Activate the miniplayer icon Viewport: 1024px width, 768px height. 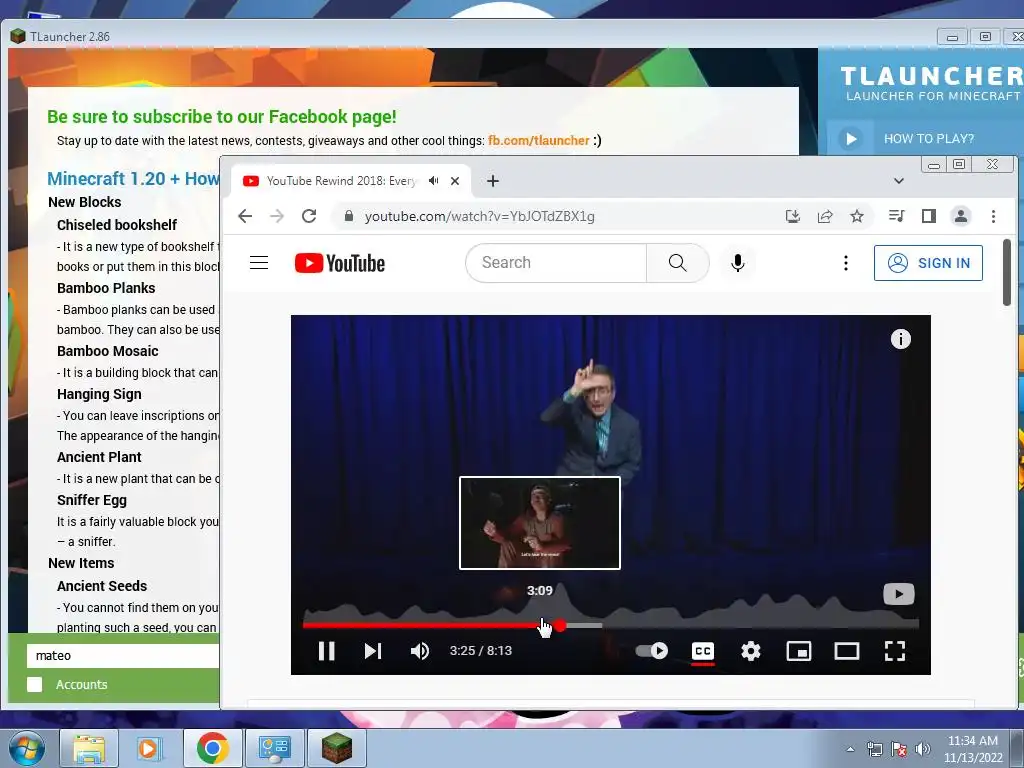[799, 650]
